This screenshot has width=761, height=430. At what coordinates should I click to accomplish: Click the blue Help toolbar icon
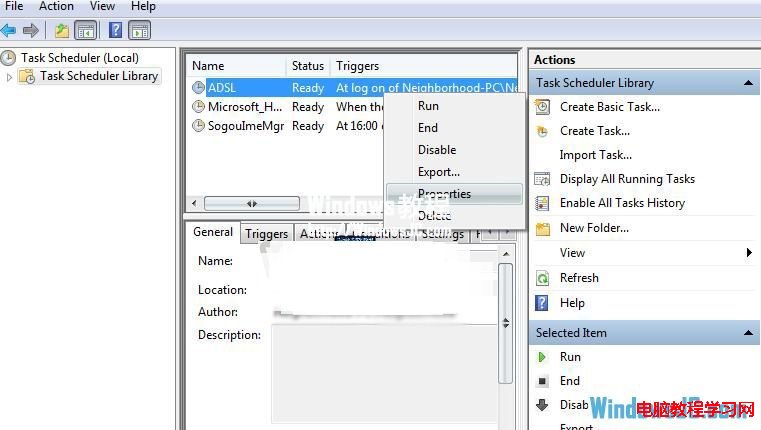116,31
